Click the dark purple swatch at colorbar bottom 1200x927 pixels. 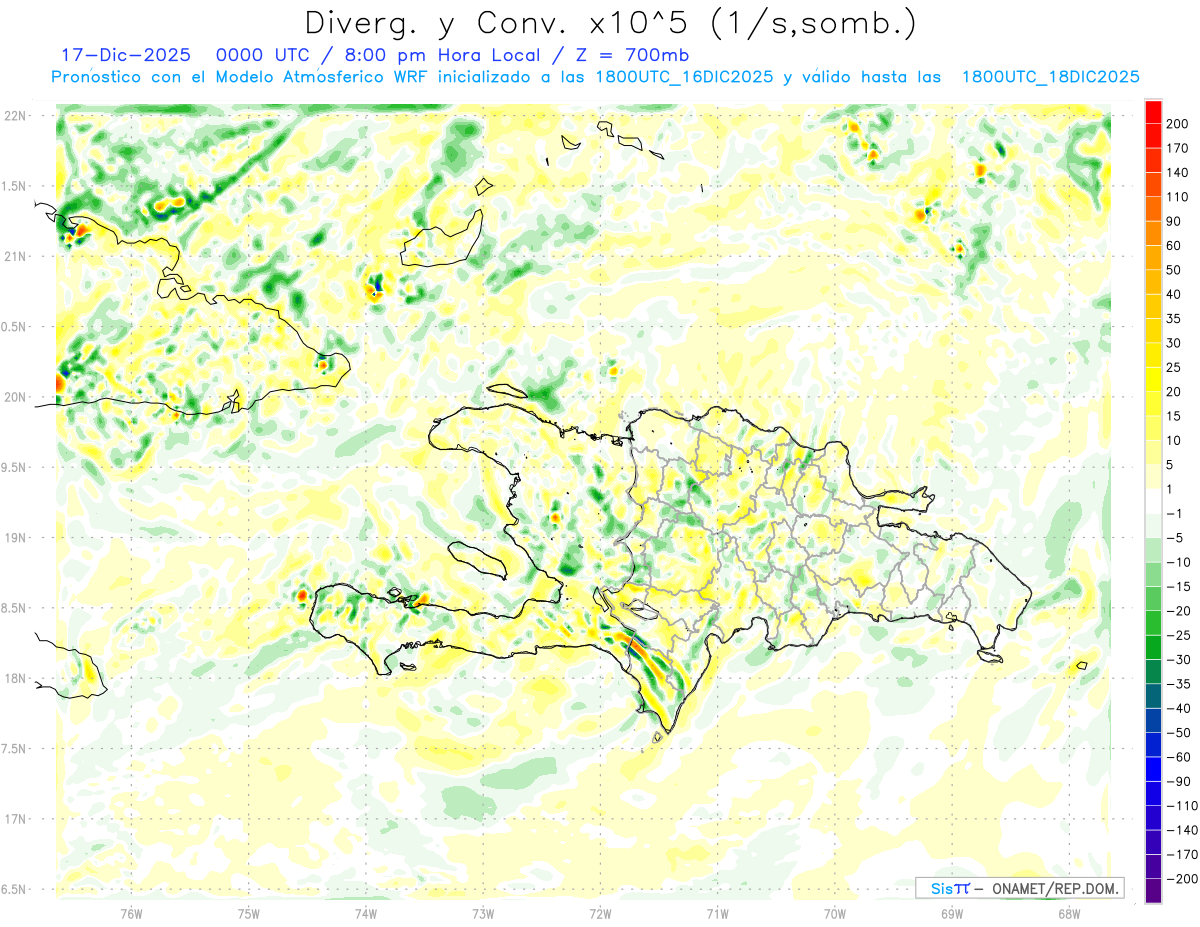point(1154,891)
